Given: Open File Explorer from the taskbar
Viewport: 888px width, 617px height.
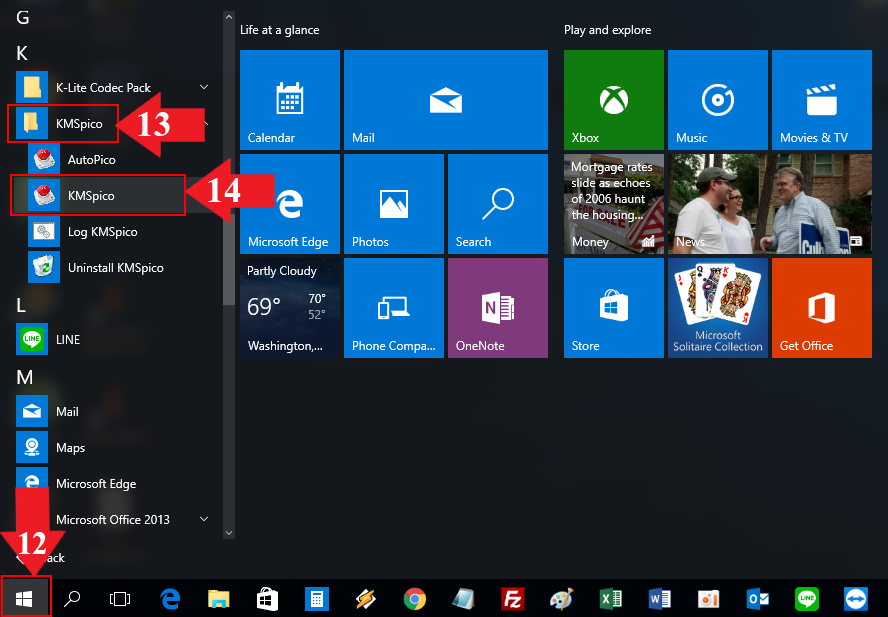Looking at the screenshot, I should [219, 598].
